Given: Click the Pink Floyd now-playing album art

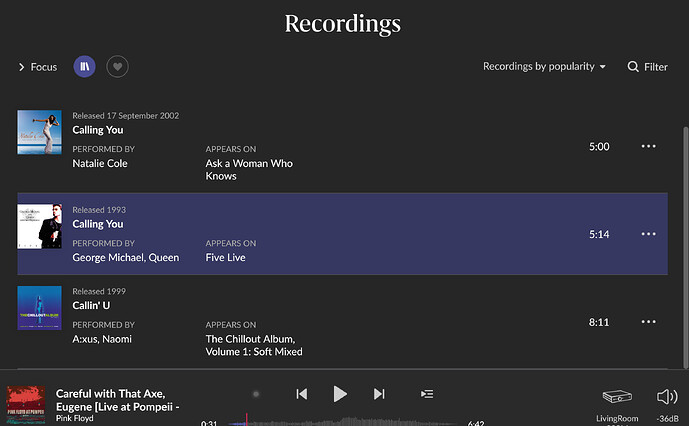Looking at the screenshot, I should click(x=26, y=405).
